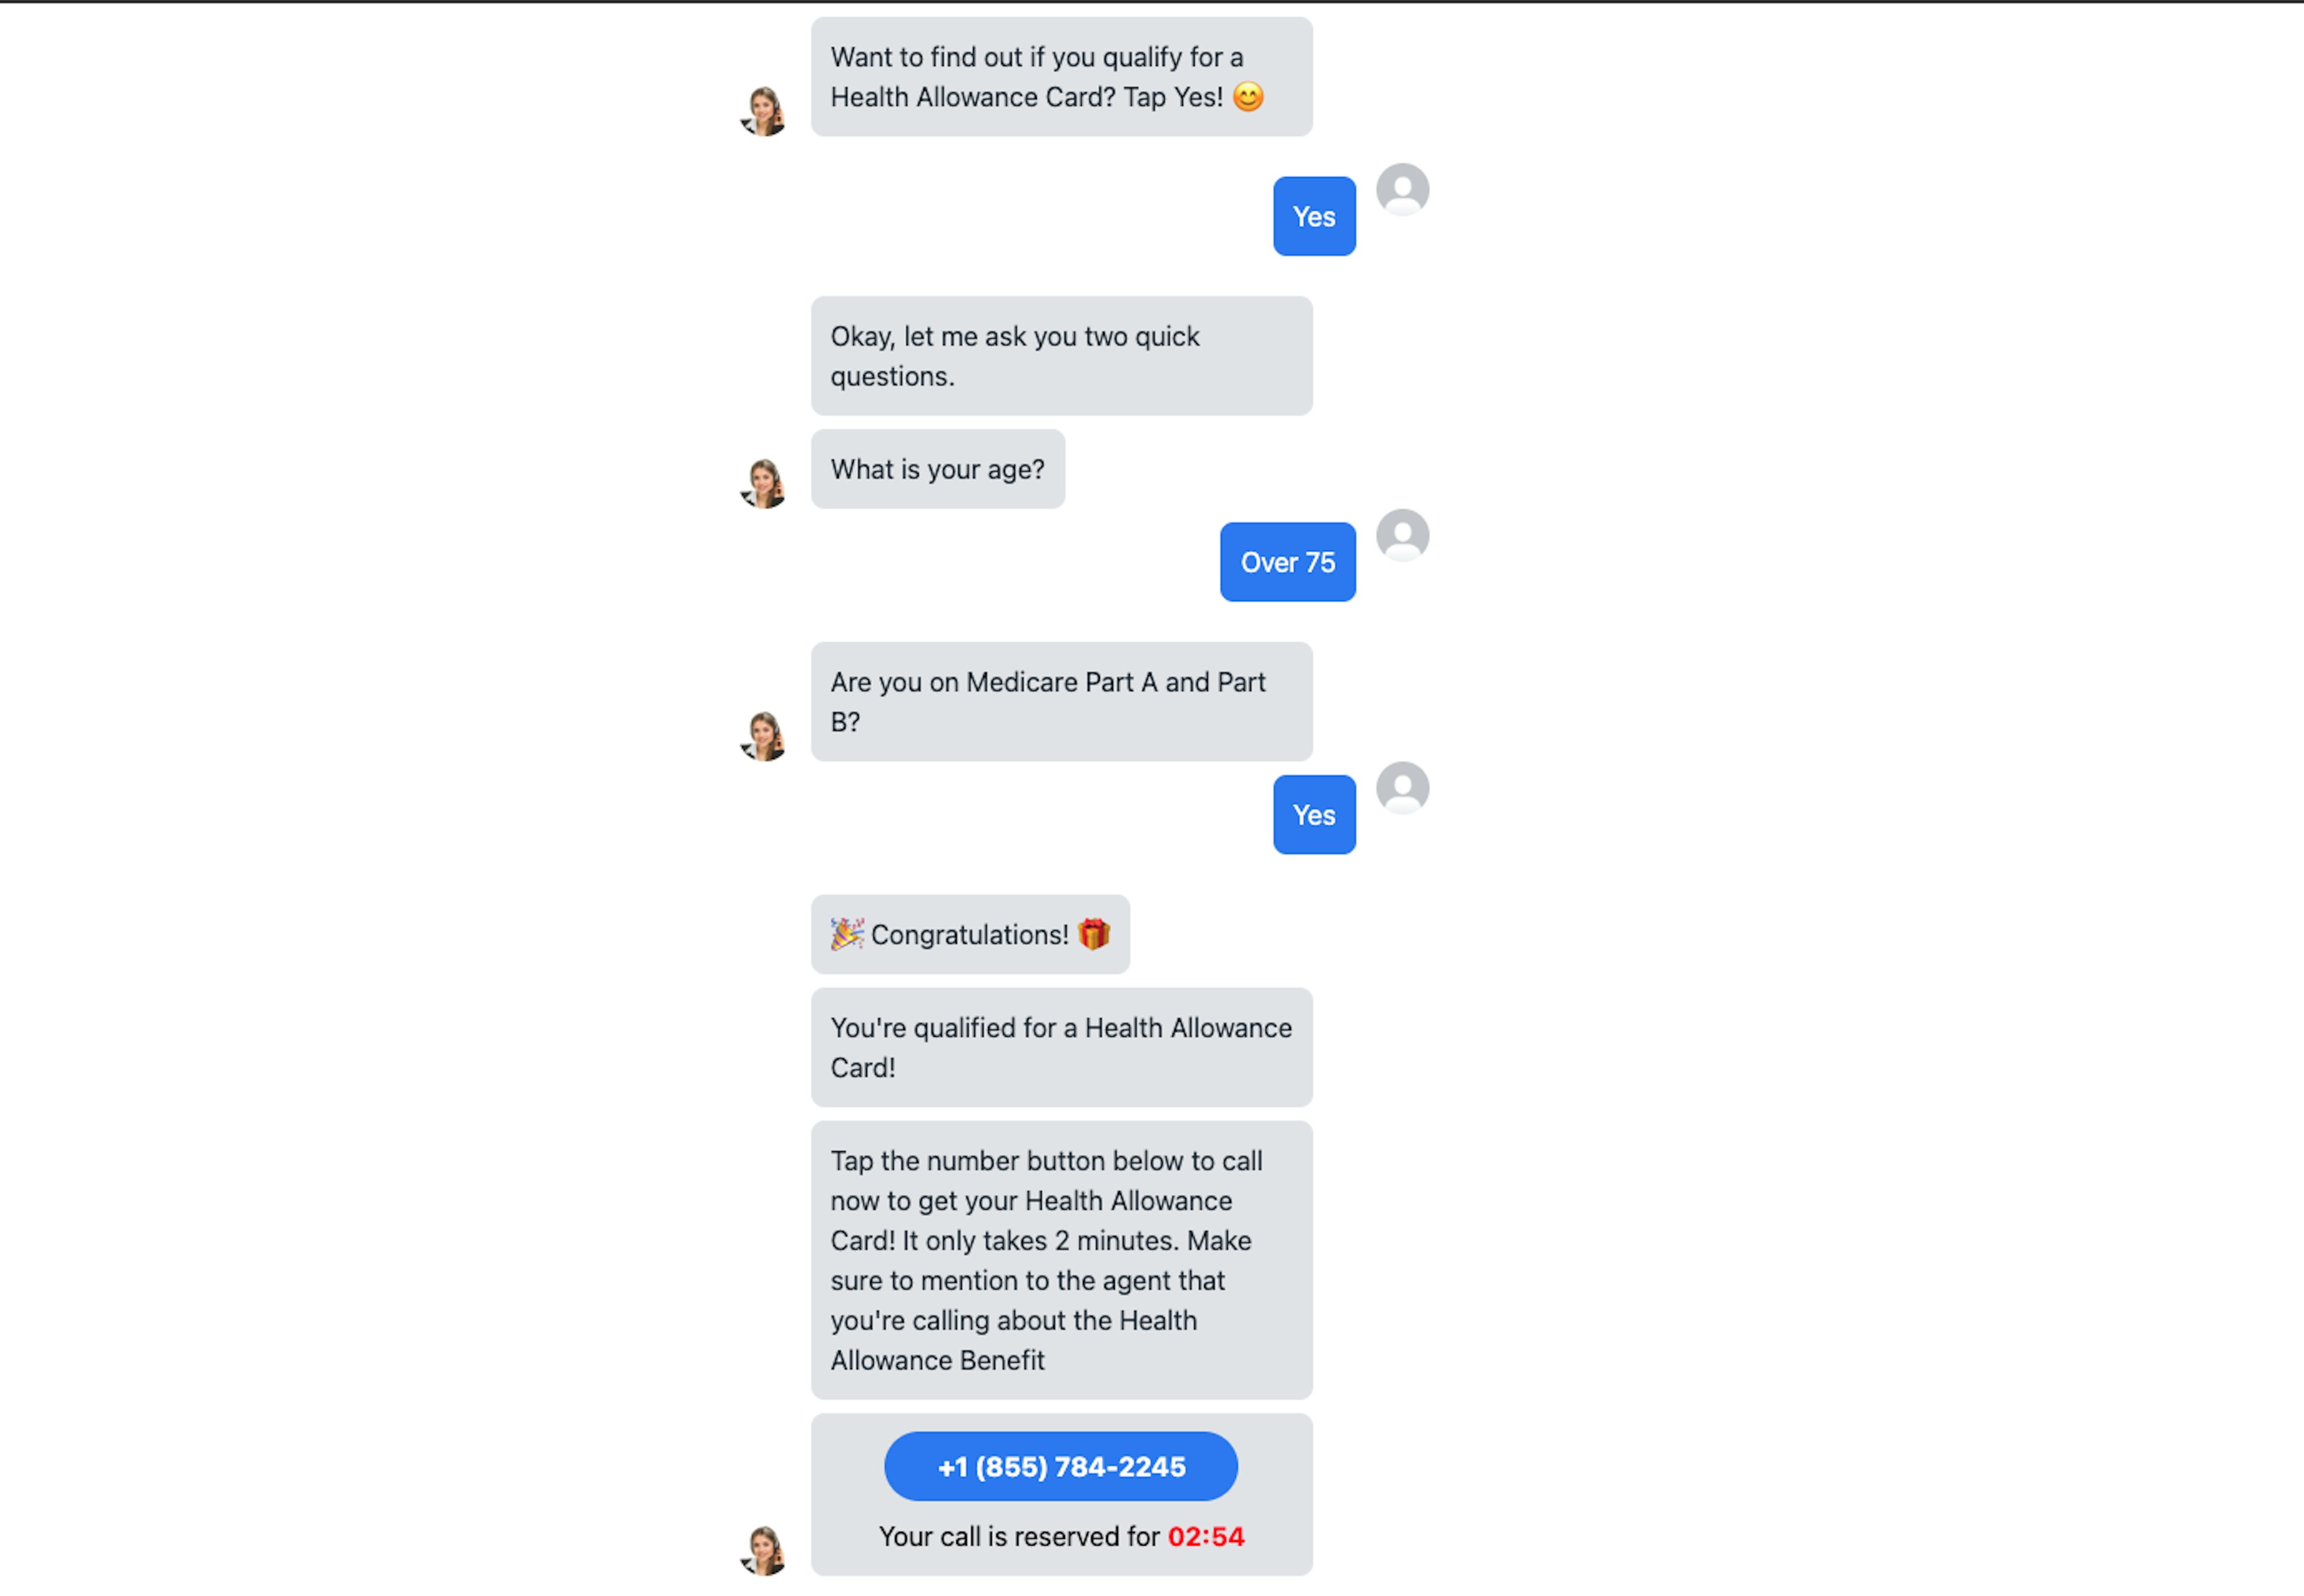Click the smiley emoji in the first message
2304x1596 pixels.
[x=1248, y=97]
